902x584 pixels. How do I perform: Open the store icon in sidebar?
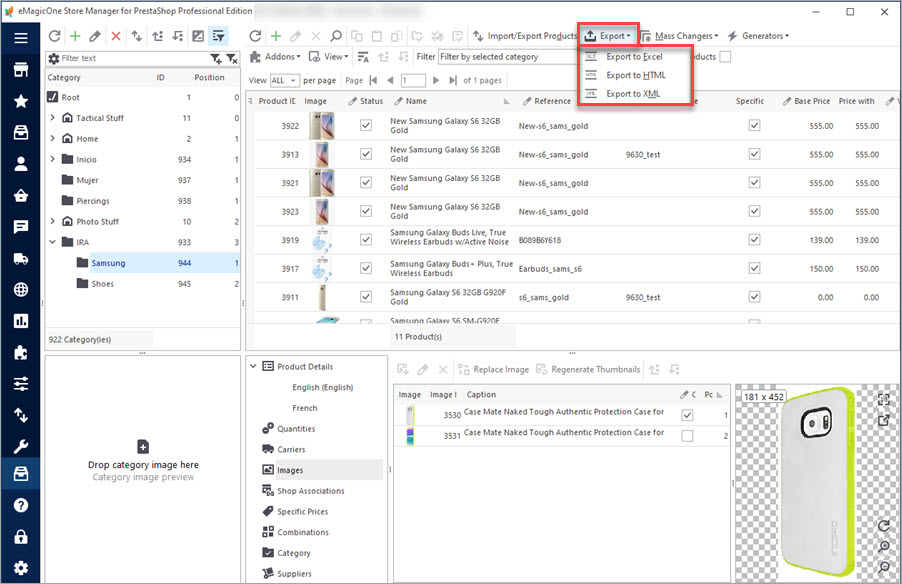pos(21,70)
